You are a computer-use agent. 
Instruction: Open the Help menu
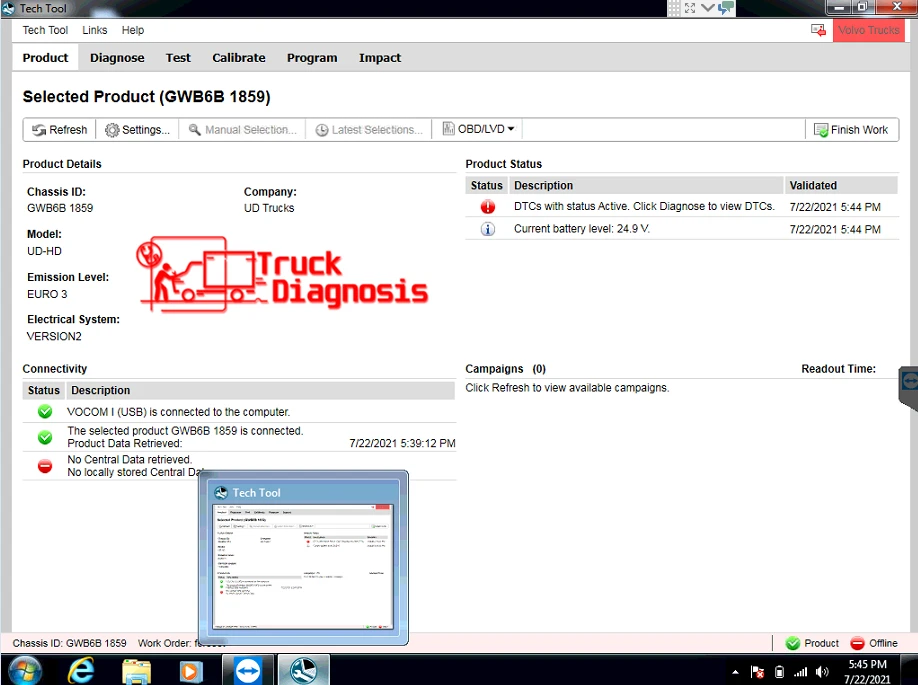pyautogui.click(x=133, y=30)
